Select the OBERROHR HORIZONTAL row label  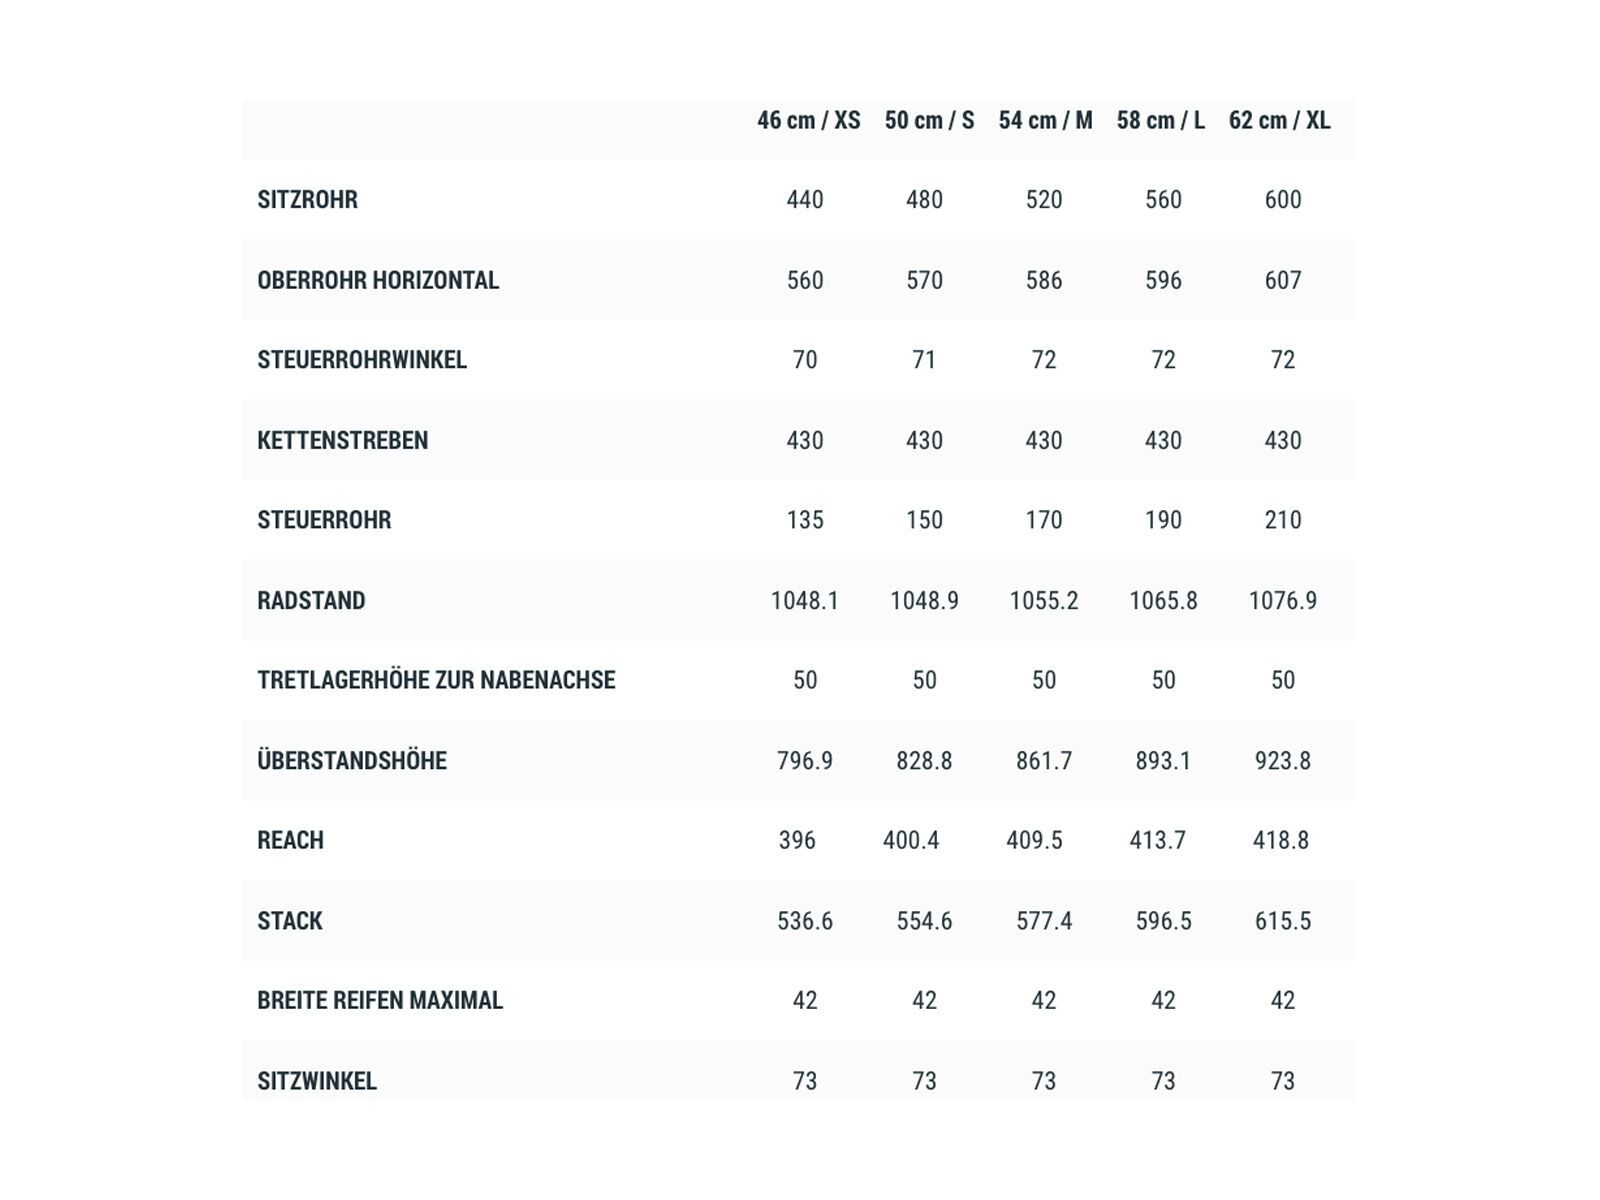point(378,281)
